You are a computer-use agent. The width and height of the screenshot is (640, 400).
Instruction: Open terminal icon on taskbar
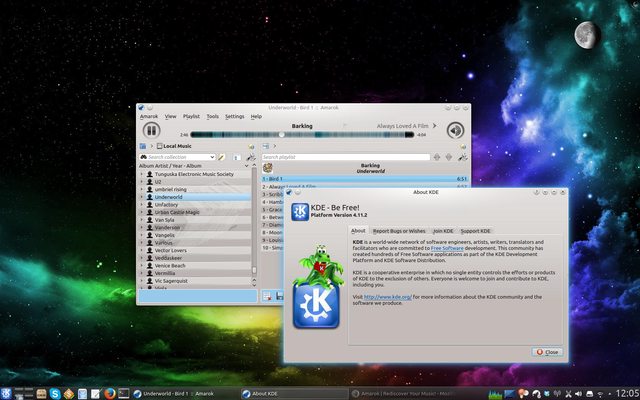click(124, 394)
